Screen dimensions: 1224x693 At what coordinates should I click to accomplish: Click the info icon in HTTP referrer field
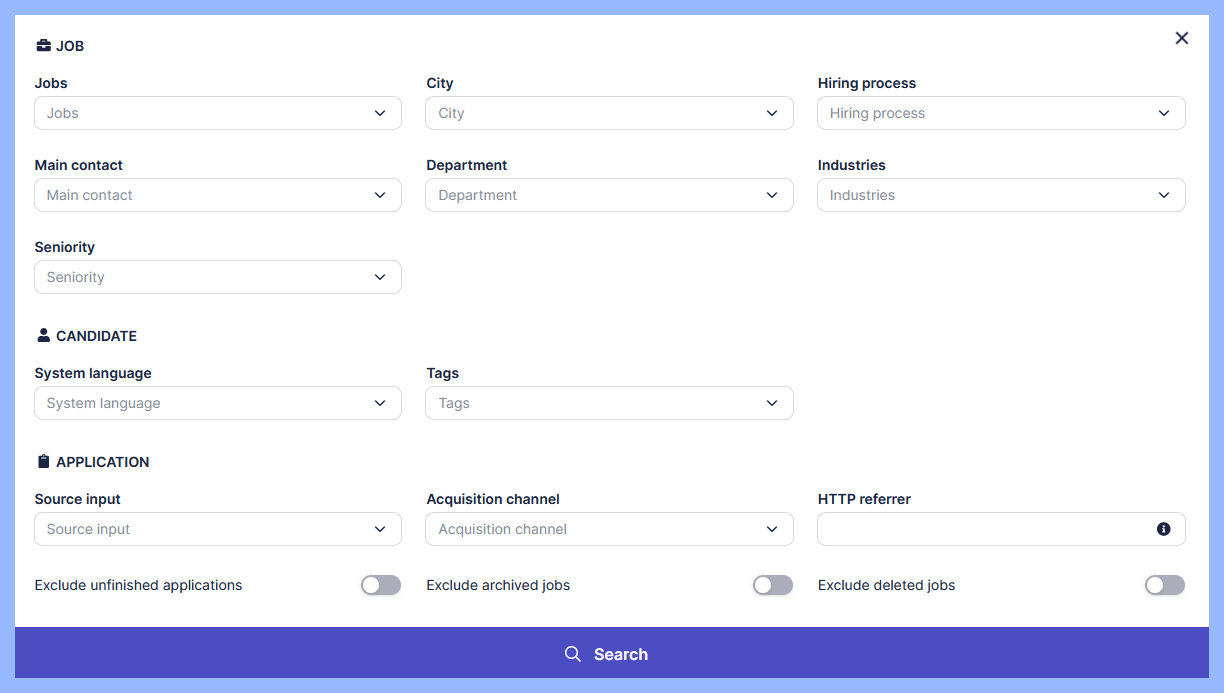tap(1163, 529)
